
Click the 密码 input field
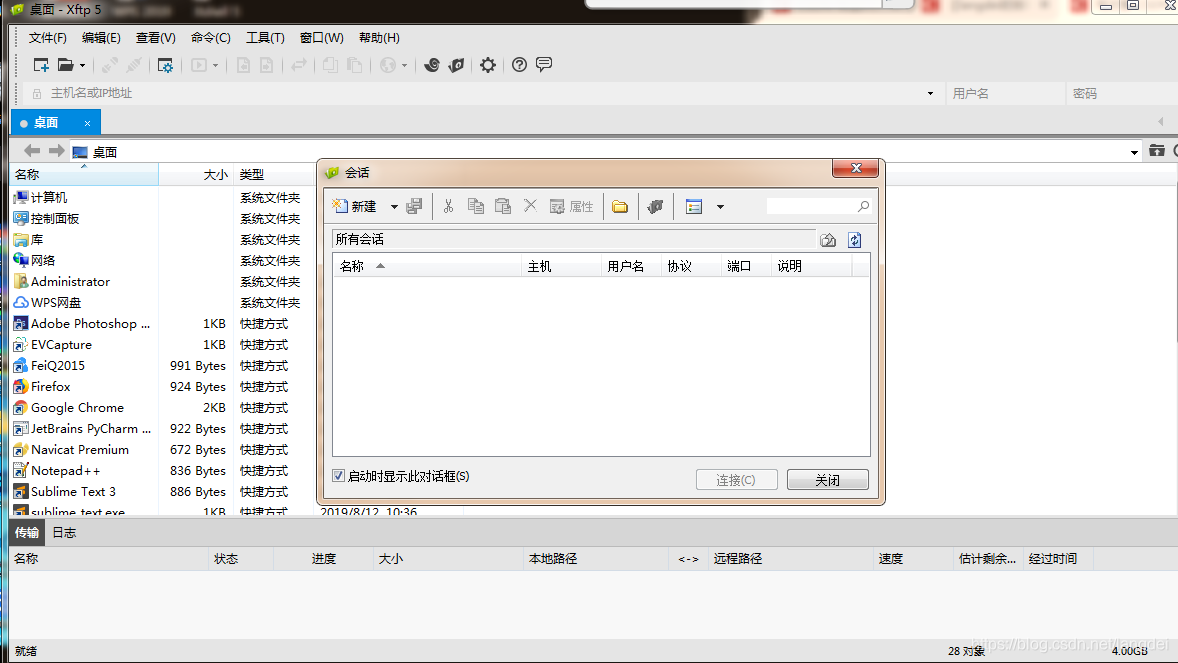(x=1122, y=93)
